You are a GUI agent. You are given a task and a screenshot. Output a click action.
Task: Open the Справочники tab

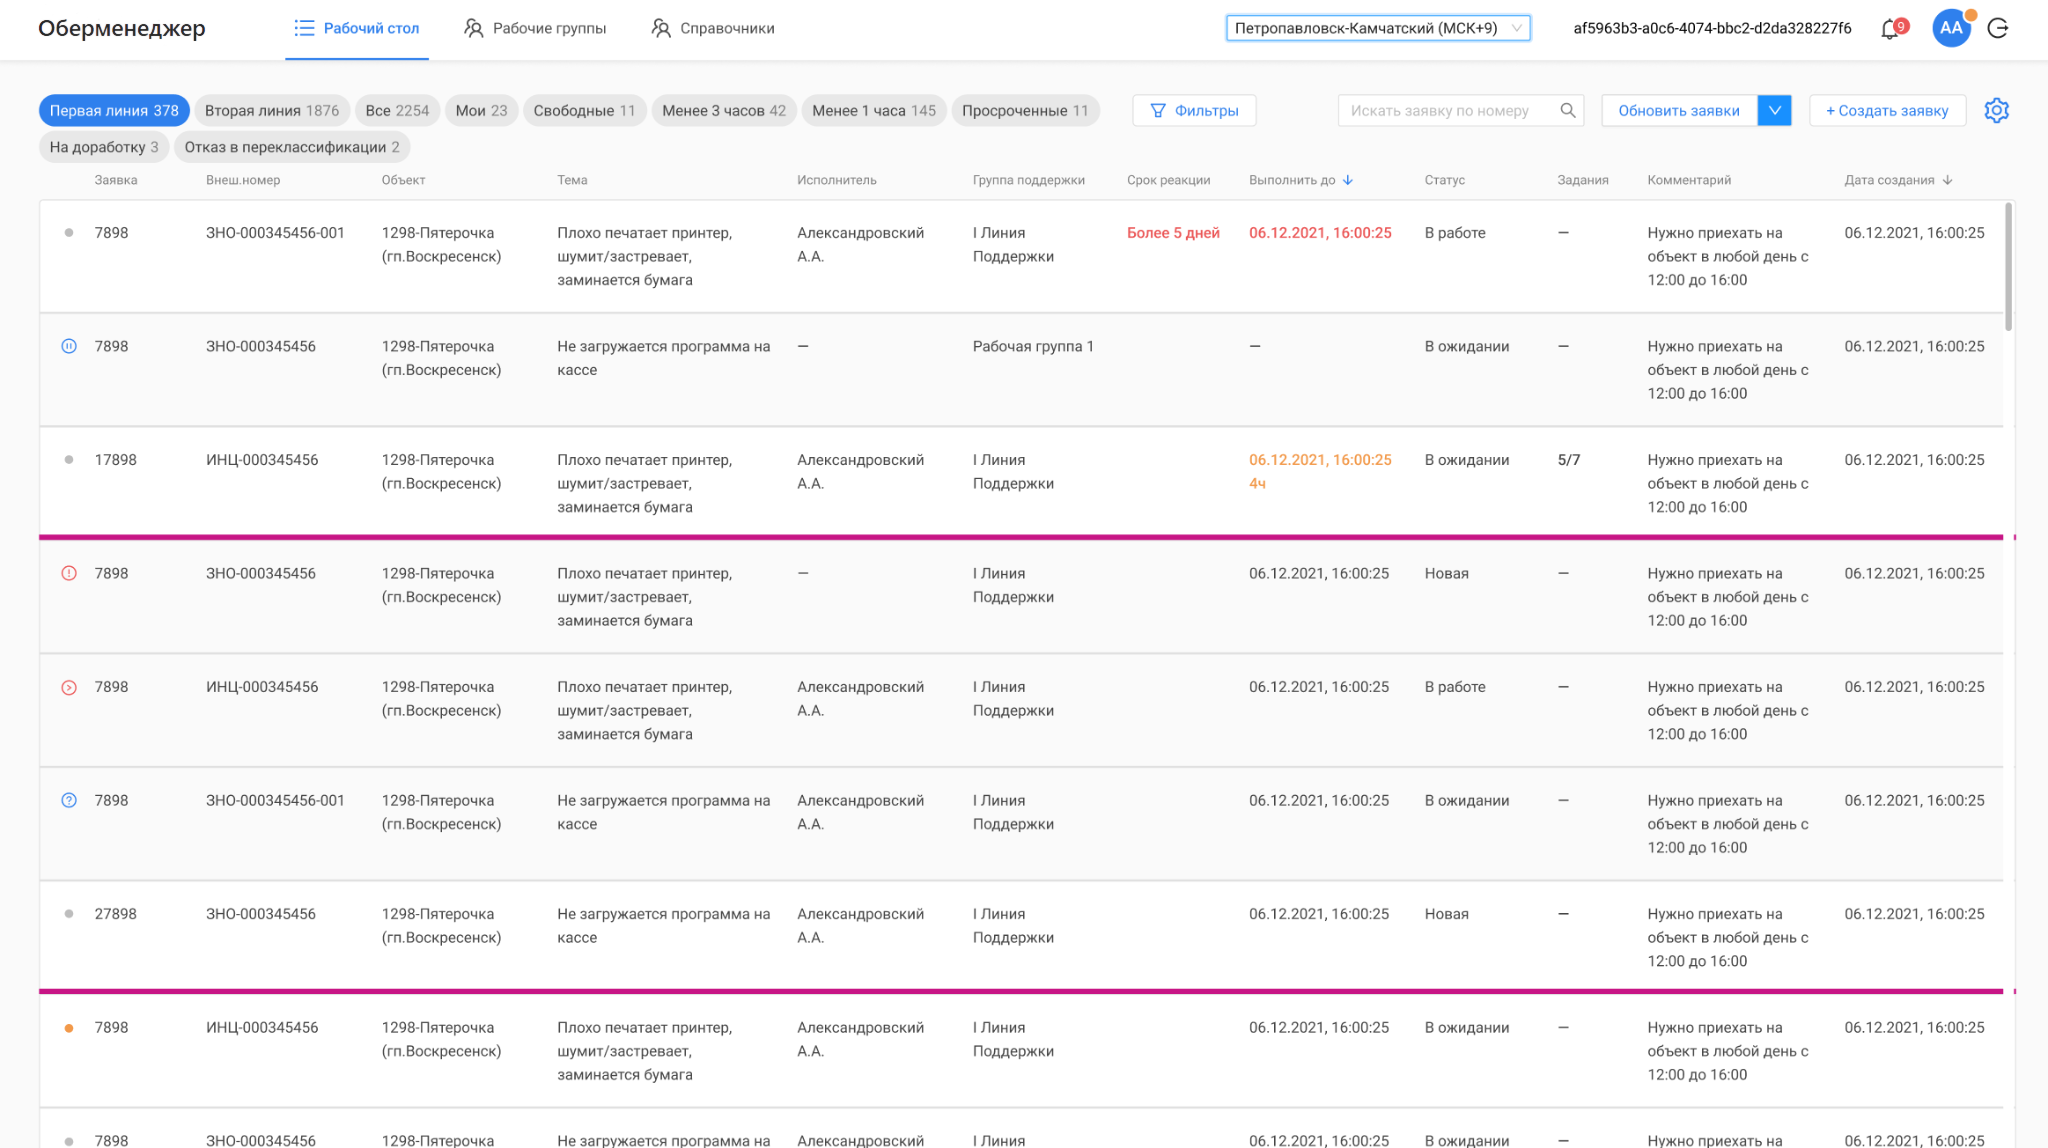click(x=713, y=28)
